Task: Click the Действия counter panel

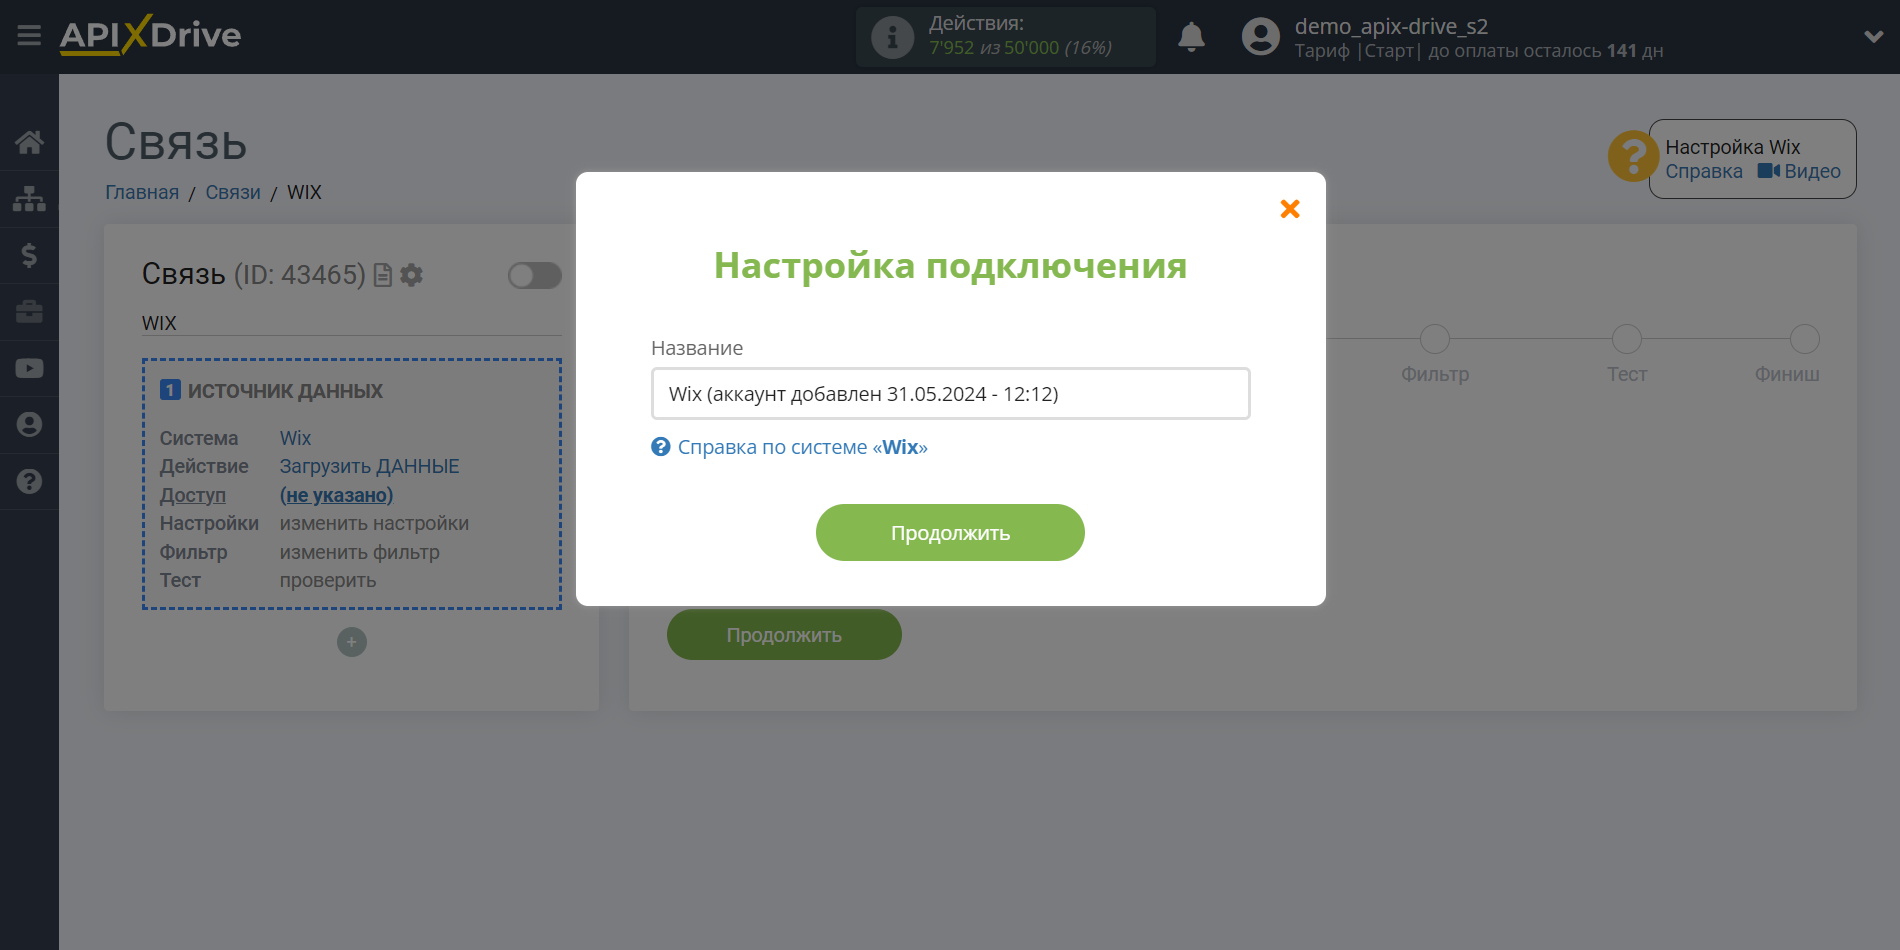Action: [x=1005, y=37]
